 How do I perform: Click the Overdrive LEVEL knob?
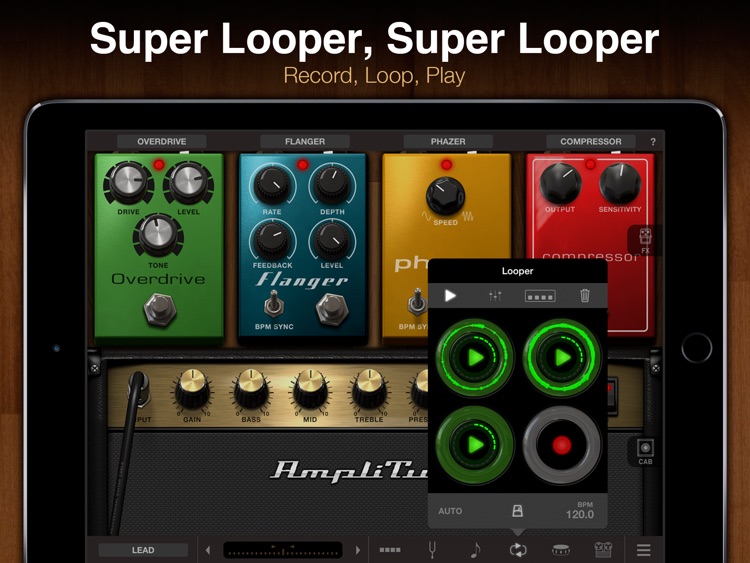point(188,182)
